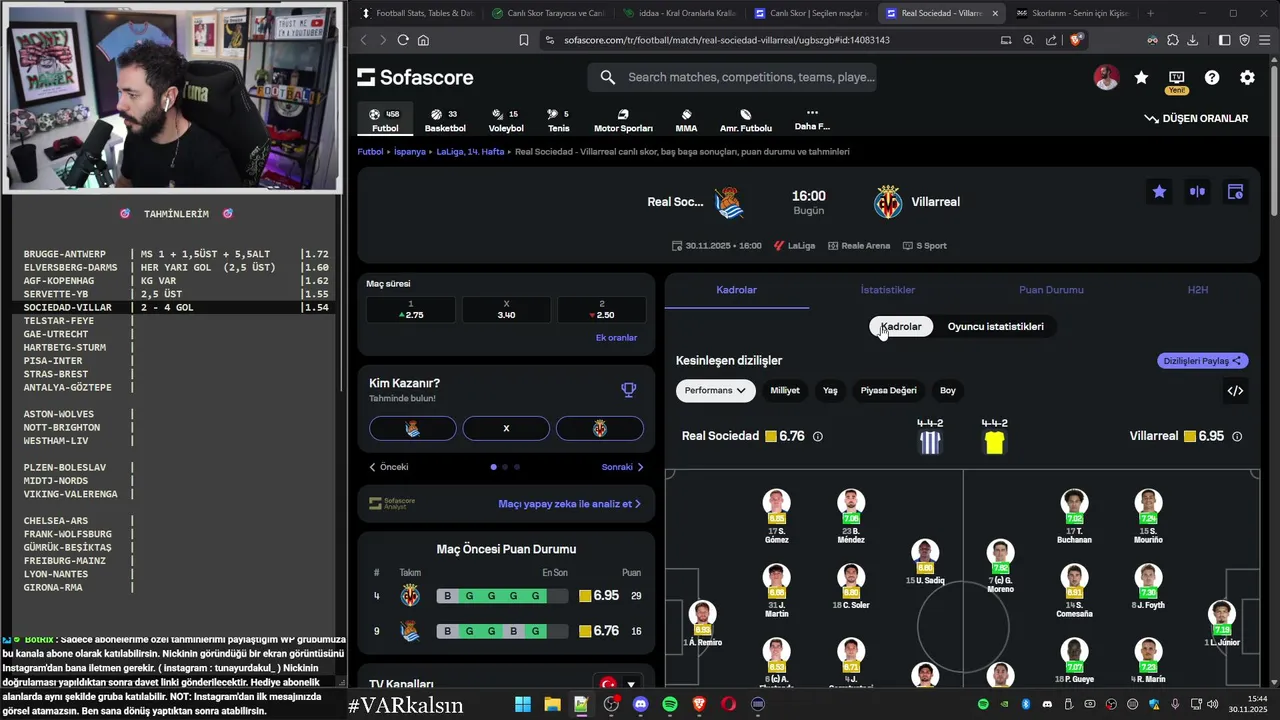Open Villarreal rating info icon
Screen dimensions: 1280x720
1237,437
